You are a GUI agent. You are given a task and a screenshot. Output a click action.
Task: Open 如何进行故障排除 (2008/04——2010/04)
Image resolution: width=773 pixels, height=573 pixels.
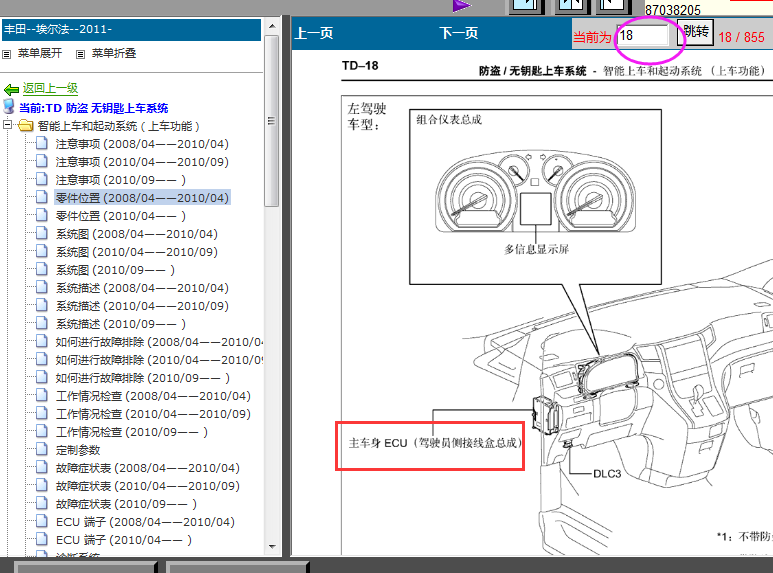pos(159,342)
